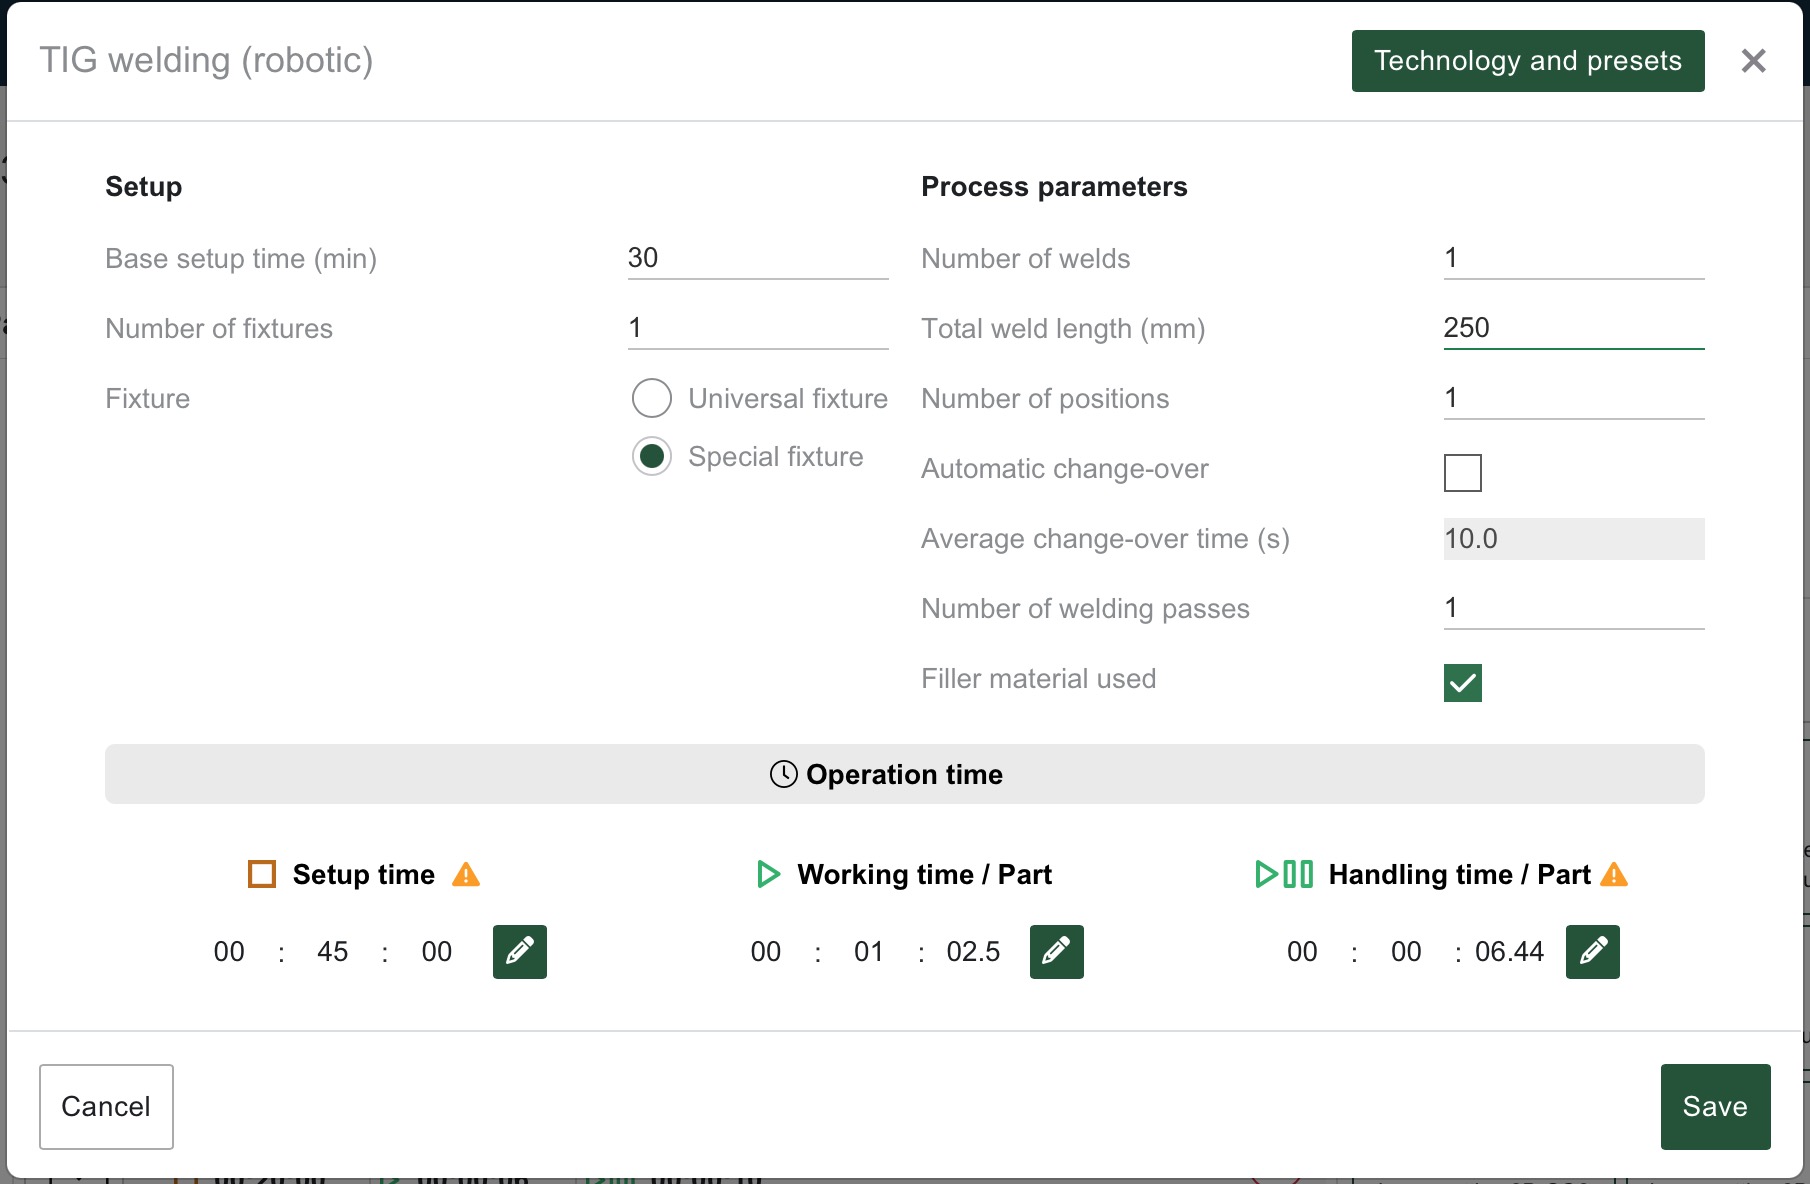Screen dimensions: 1810x1184
Task: Click the Setup time warning triangle
Action: pyautogui.click(x=466, y=875)
